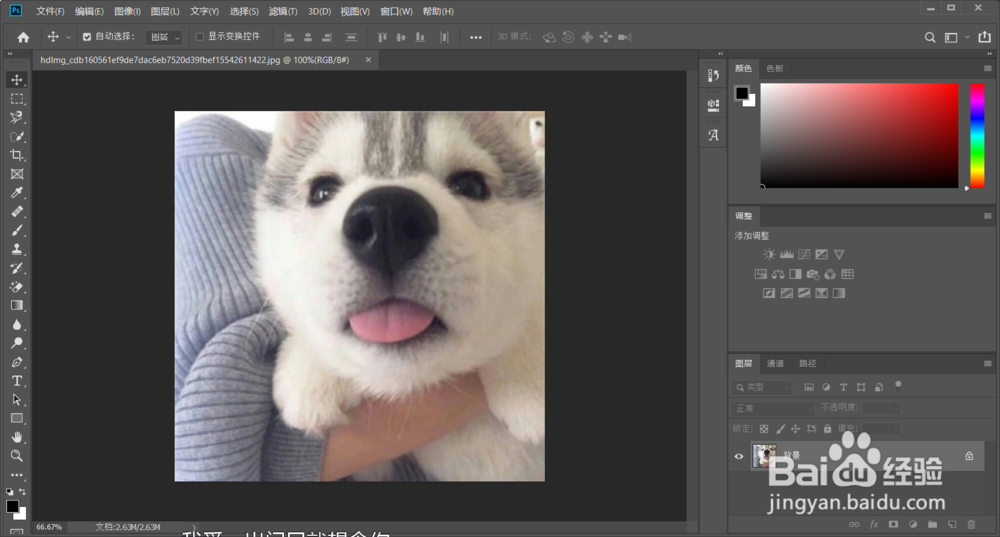
Task: Pick the Horizontal Type tool
Action: pos(17,381)
